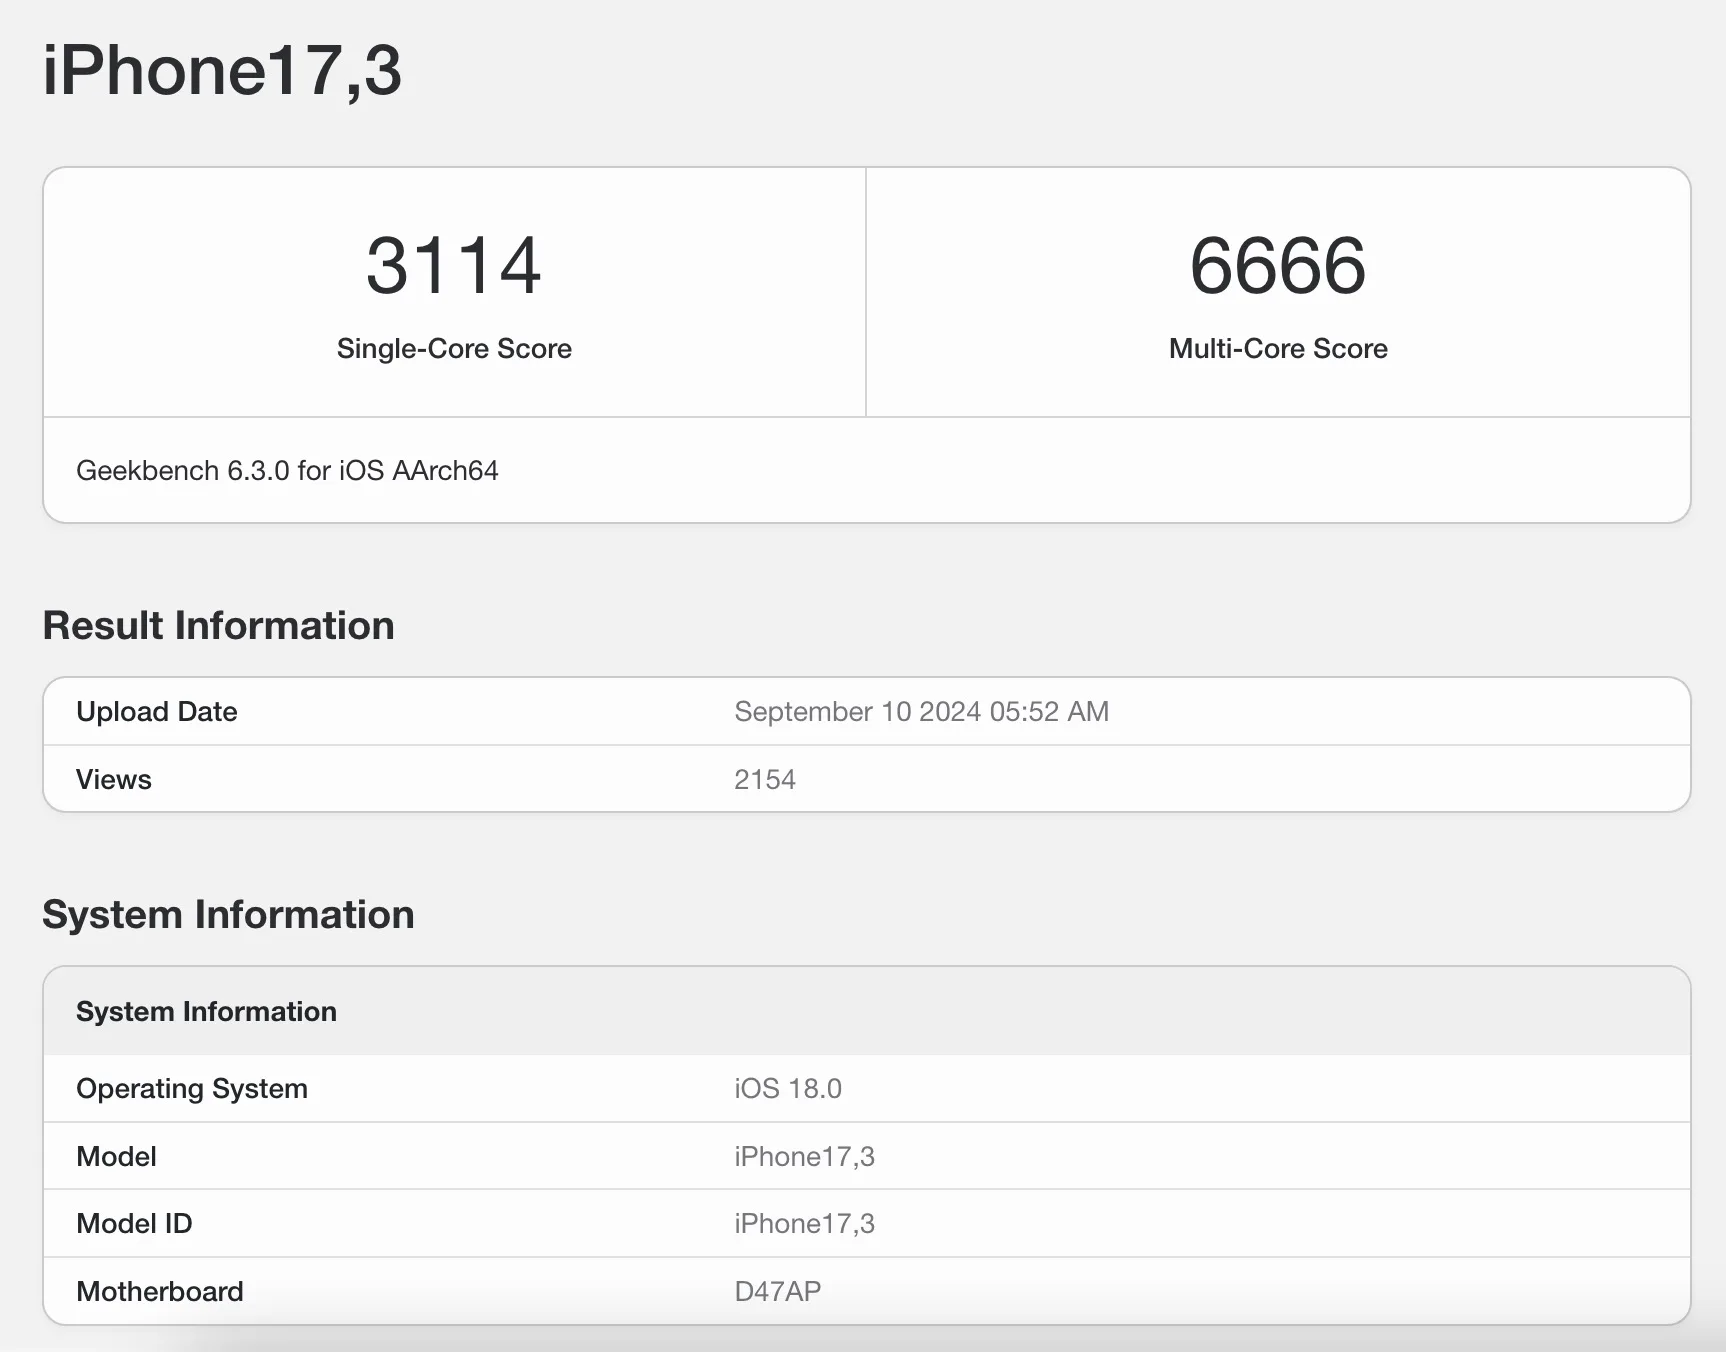Click the Model ID row label
Screen dimensions: 1726x1352
pyautogui.click(x=134, y=1223)
